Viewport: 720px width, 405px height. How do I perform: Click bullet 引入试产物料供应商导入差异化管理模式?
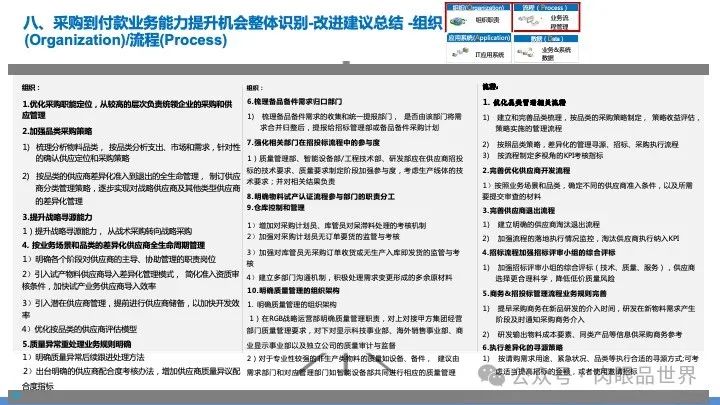[x=131, y=280]
